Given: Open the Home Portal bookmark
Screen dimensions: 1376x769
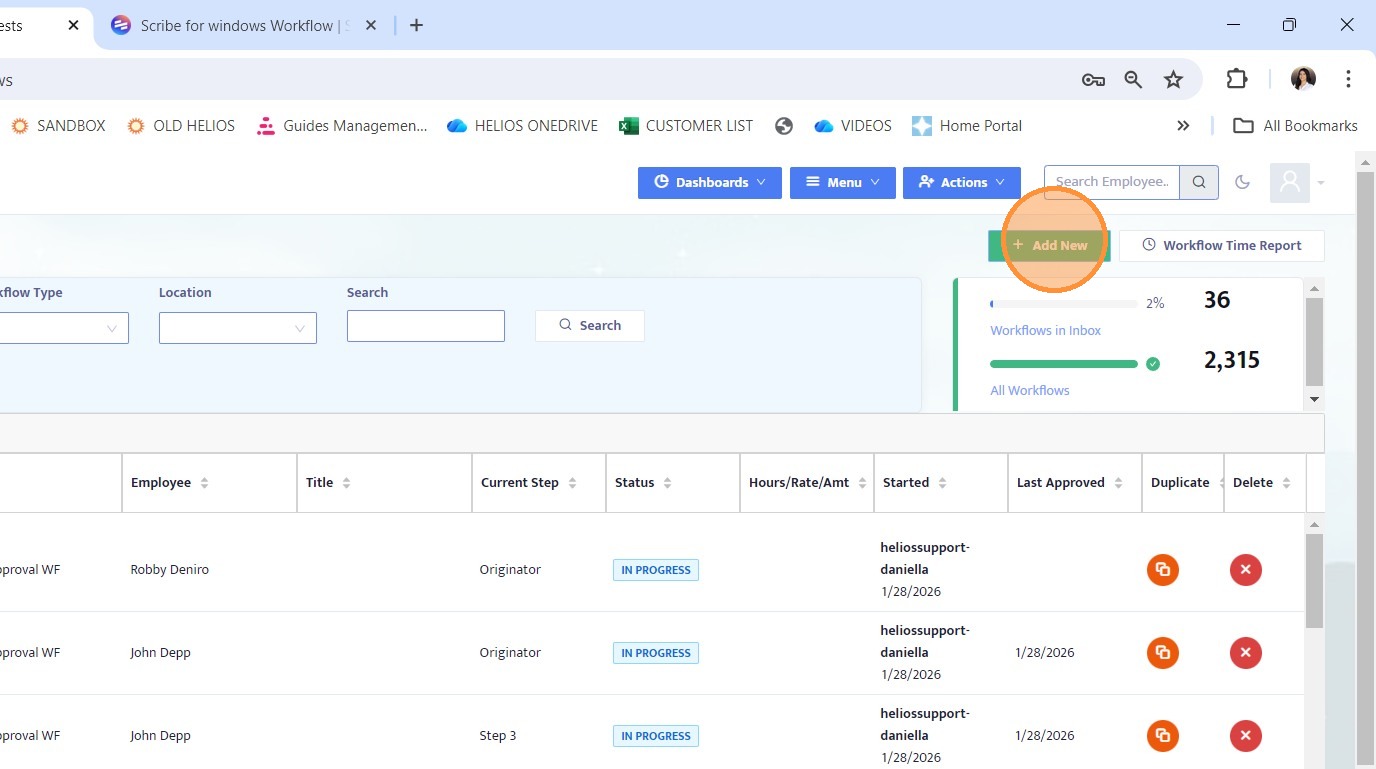Looking at the screenshot, I should [967, 126].
